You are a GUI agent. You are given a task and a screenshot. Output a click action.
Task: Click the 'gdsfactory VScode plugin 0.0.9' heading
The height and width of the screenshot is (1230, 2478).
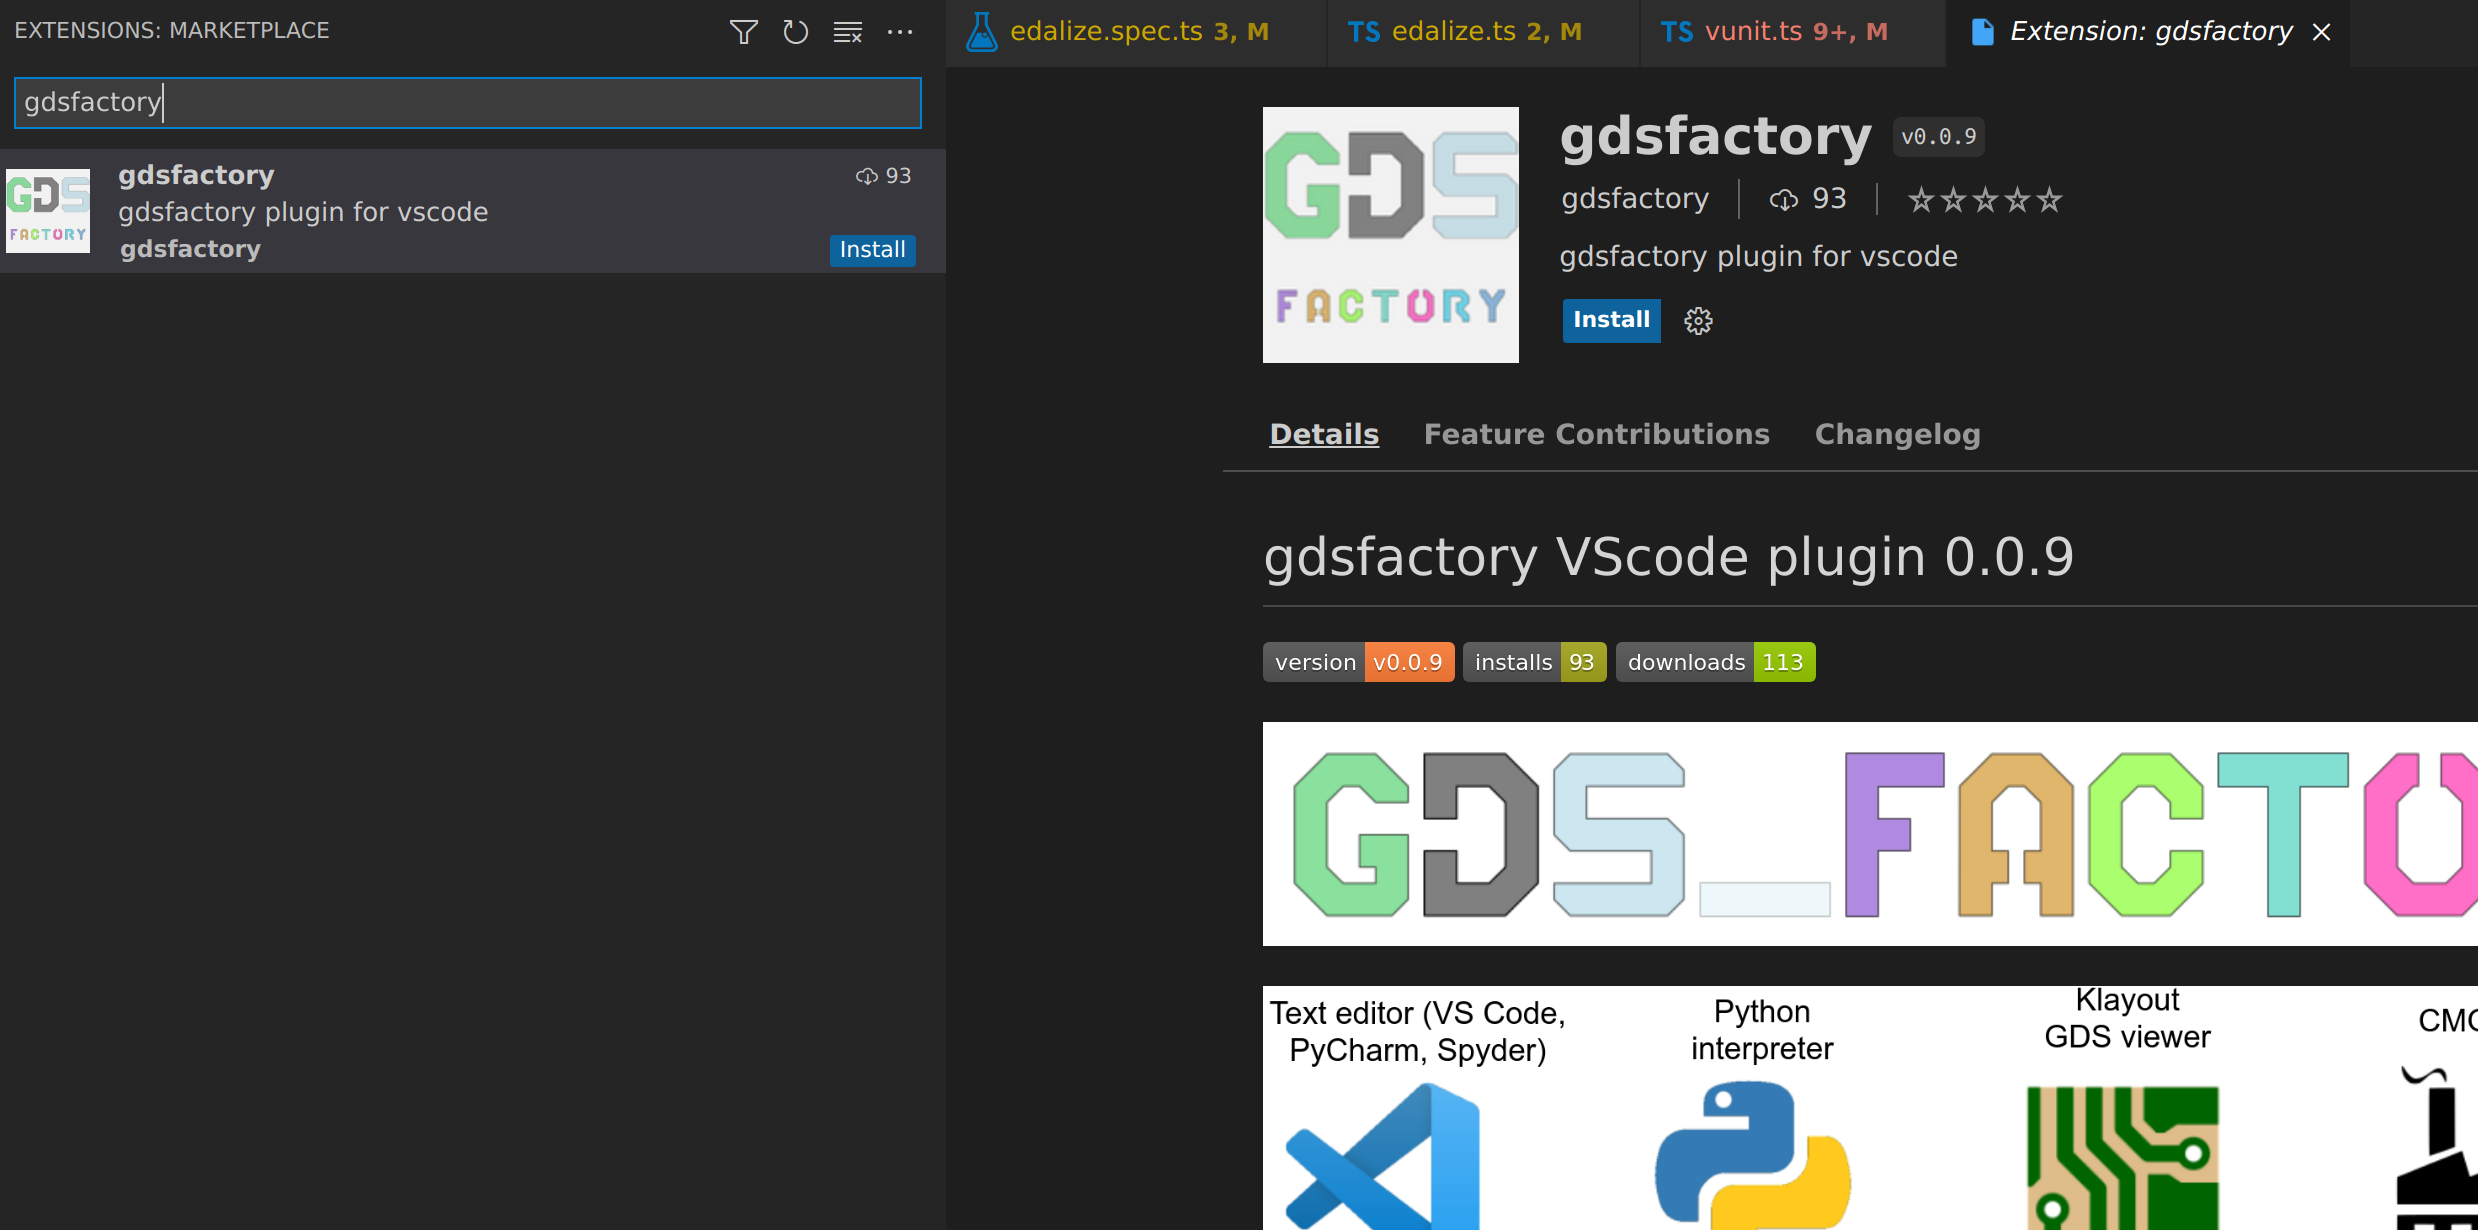pyautogui.click(x=1669, y=557)
